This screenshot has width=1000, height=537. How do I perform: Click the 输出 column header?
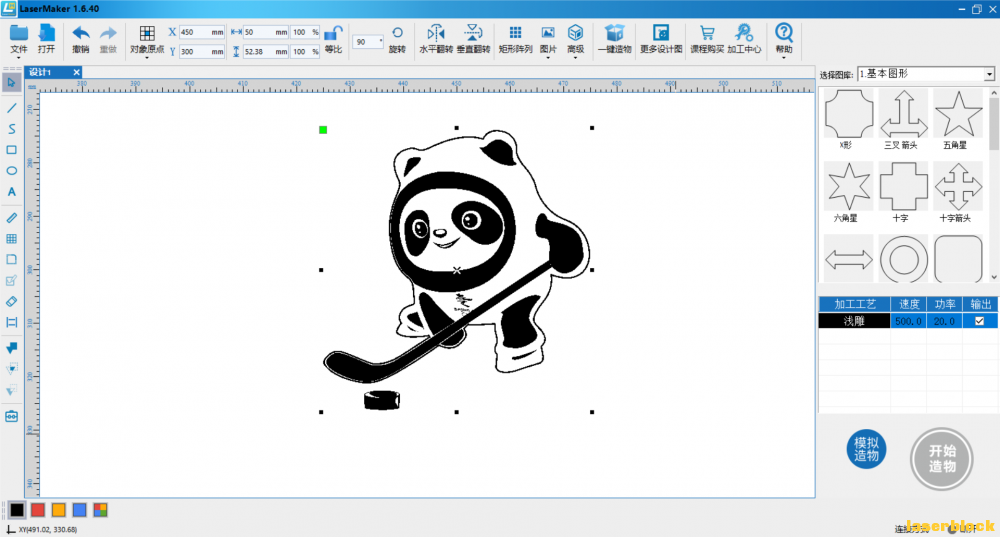click(x=980, y=304)
